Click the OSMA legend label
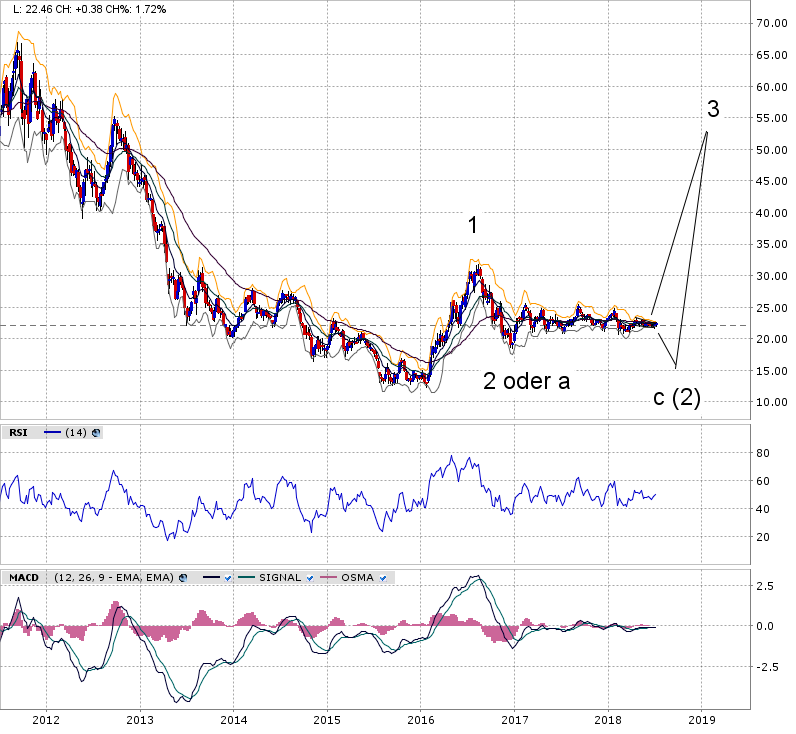 click(x=357, y=578)
